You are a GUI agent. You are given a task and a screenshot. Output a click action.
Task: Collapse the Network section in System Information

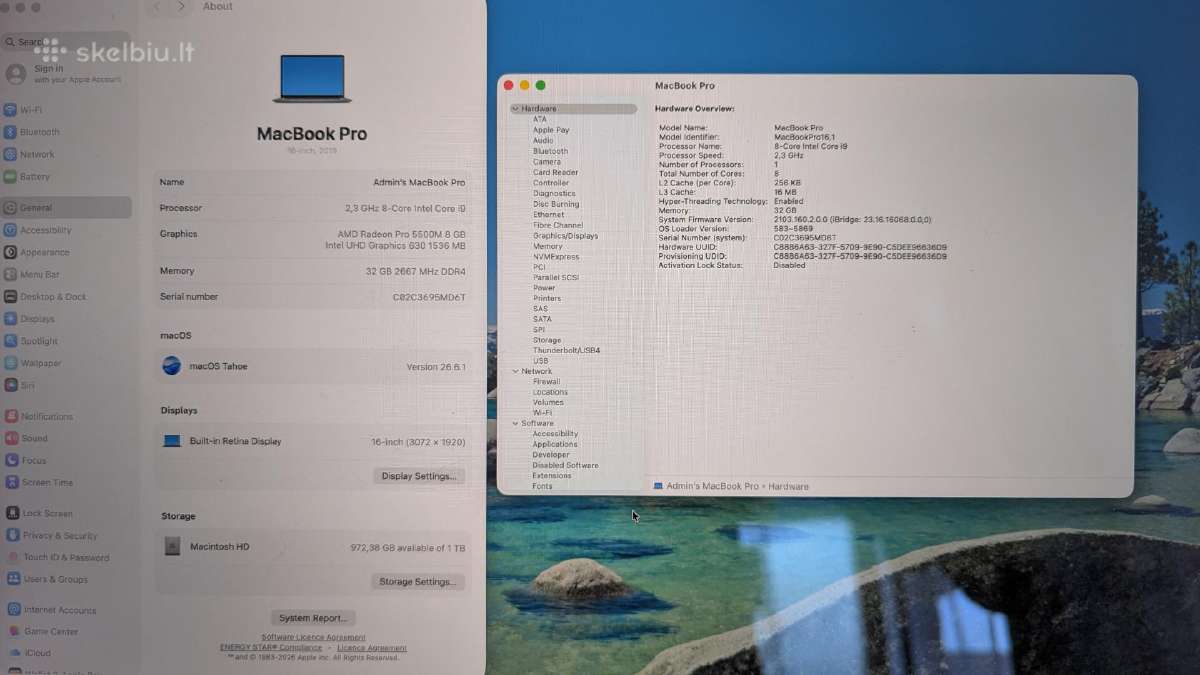pyautogui.click(x=515, y=371)
